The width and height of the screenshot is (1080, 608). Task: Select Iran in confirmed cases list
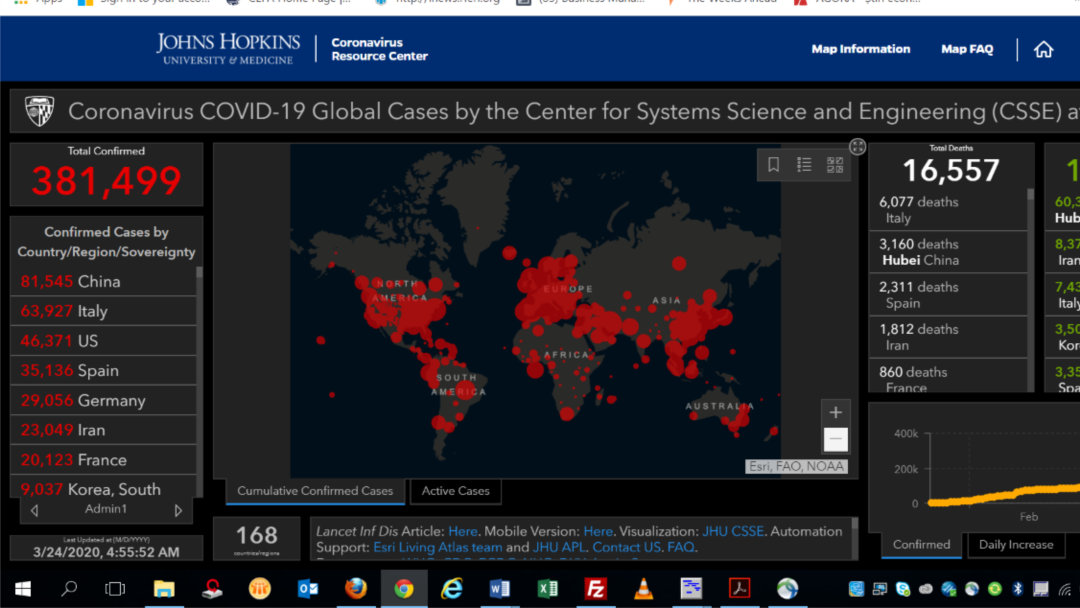[103, 430]
